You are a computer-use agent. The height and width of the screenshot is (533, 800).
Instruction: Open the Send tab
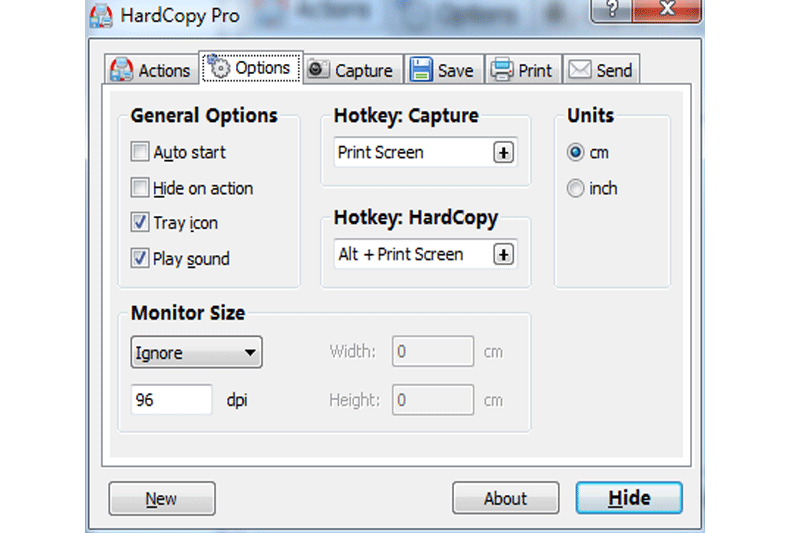(x=601, y=70)
